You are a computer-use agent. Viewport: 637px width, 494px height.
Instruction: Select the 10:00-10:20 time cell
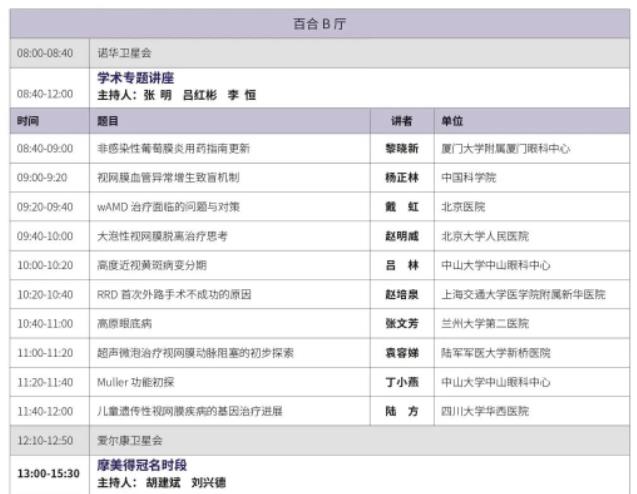pos(45,266)
